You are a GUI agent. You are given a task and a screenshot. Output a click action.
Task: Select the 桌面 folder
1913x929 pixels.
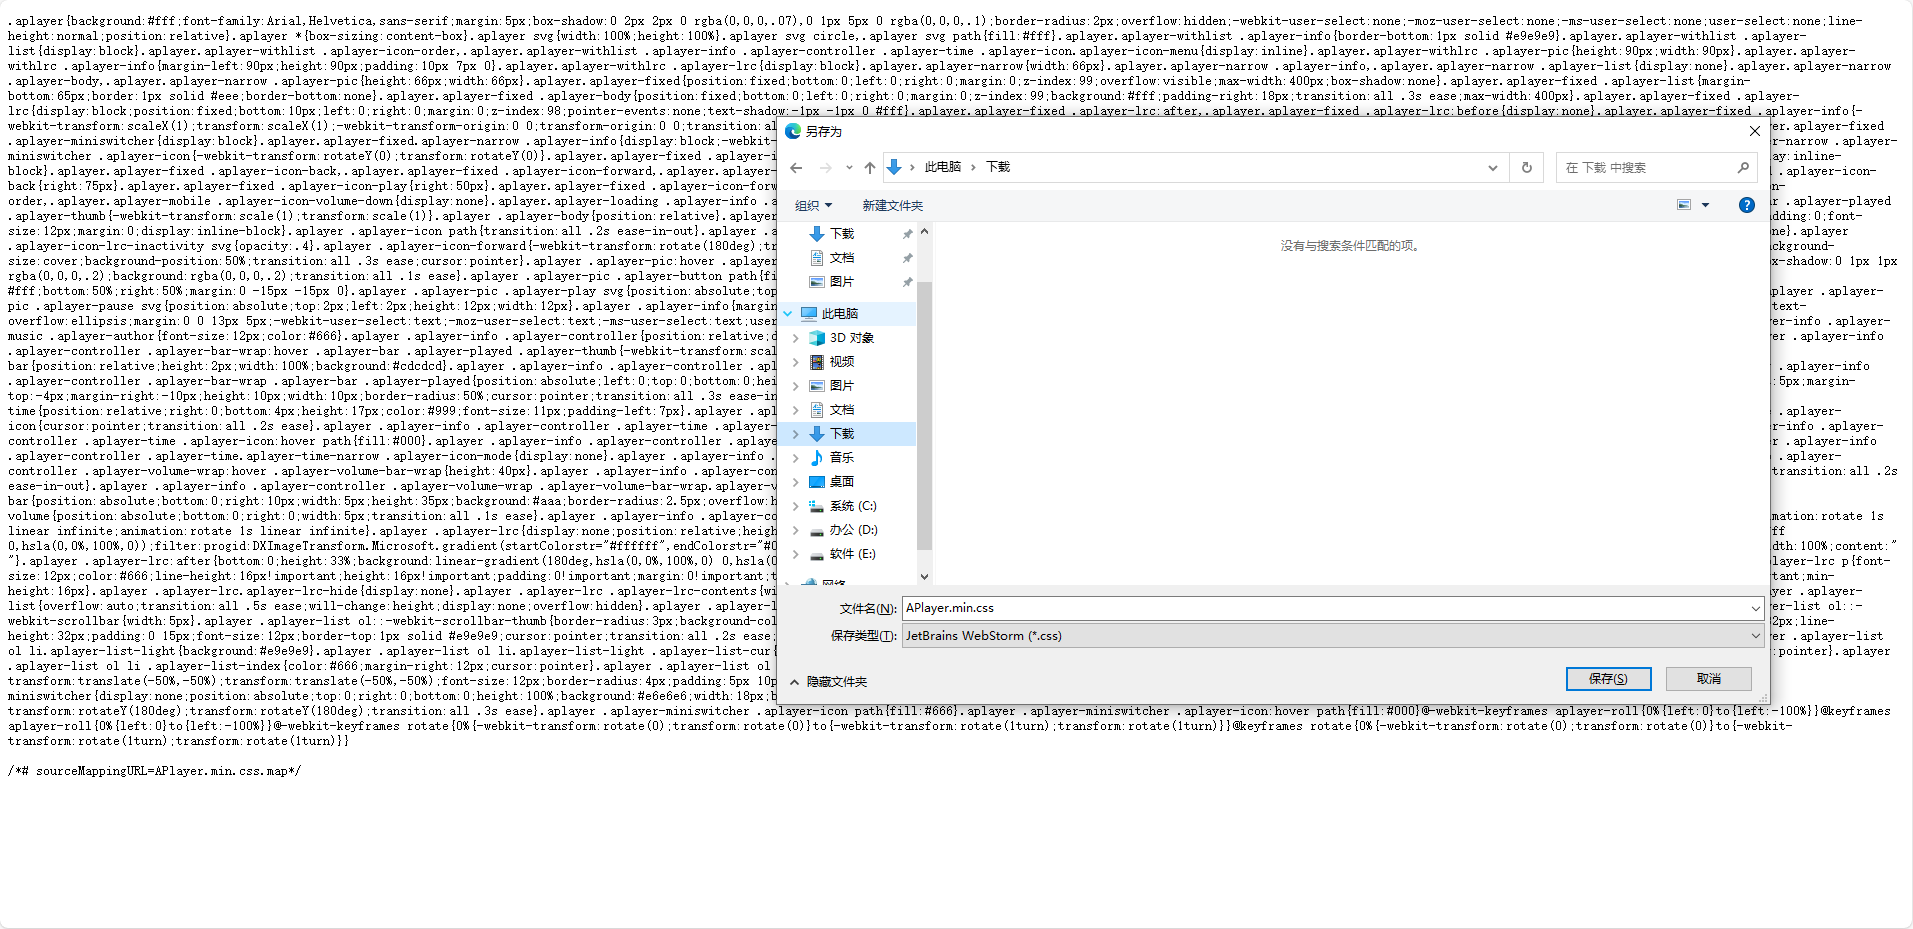tap(841, 482)
